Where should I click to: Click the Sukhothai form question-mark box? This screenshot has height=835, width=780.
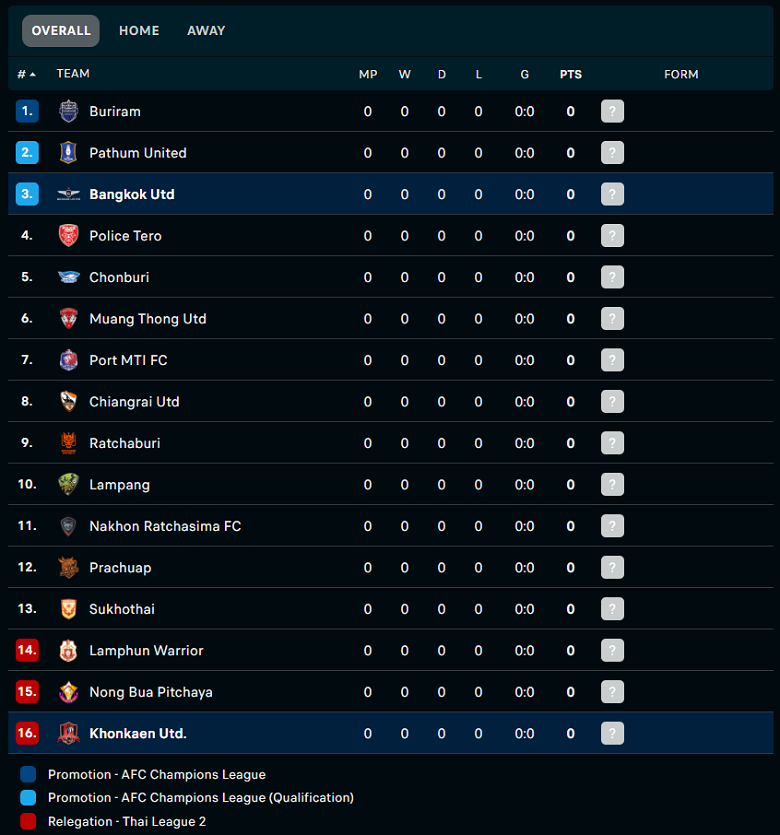pos(612,609)
